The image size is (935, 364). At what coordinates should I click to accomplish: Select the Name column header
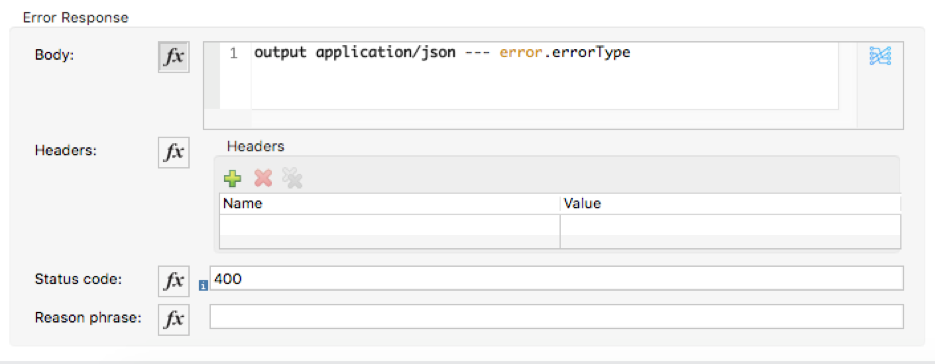tap(390, 203)
